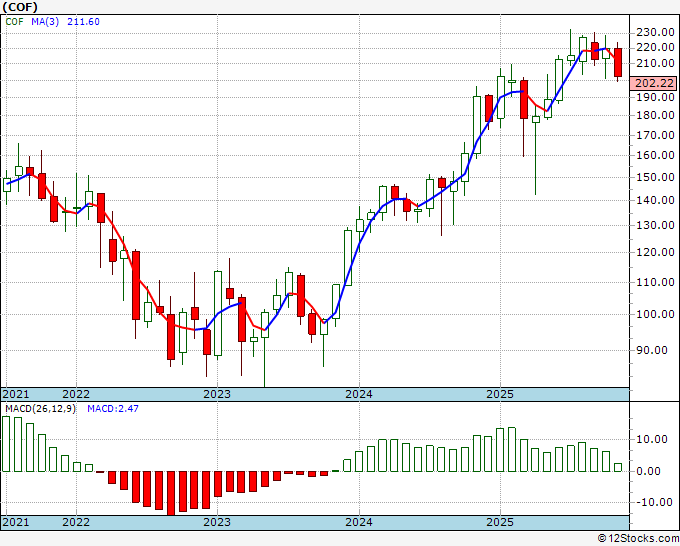Select the COF legend label

pos(14,22)
